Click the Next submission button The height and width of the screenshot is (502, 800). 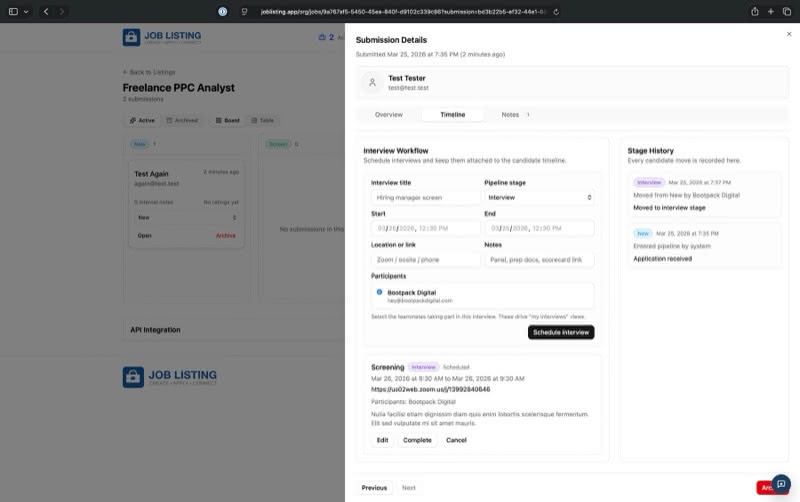(409, 488)
